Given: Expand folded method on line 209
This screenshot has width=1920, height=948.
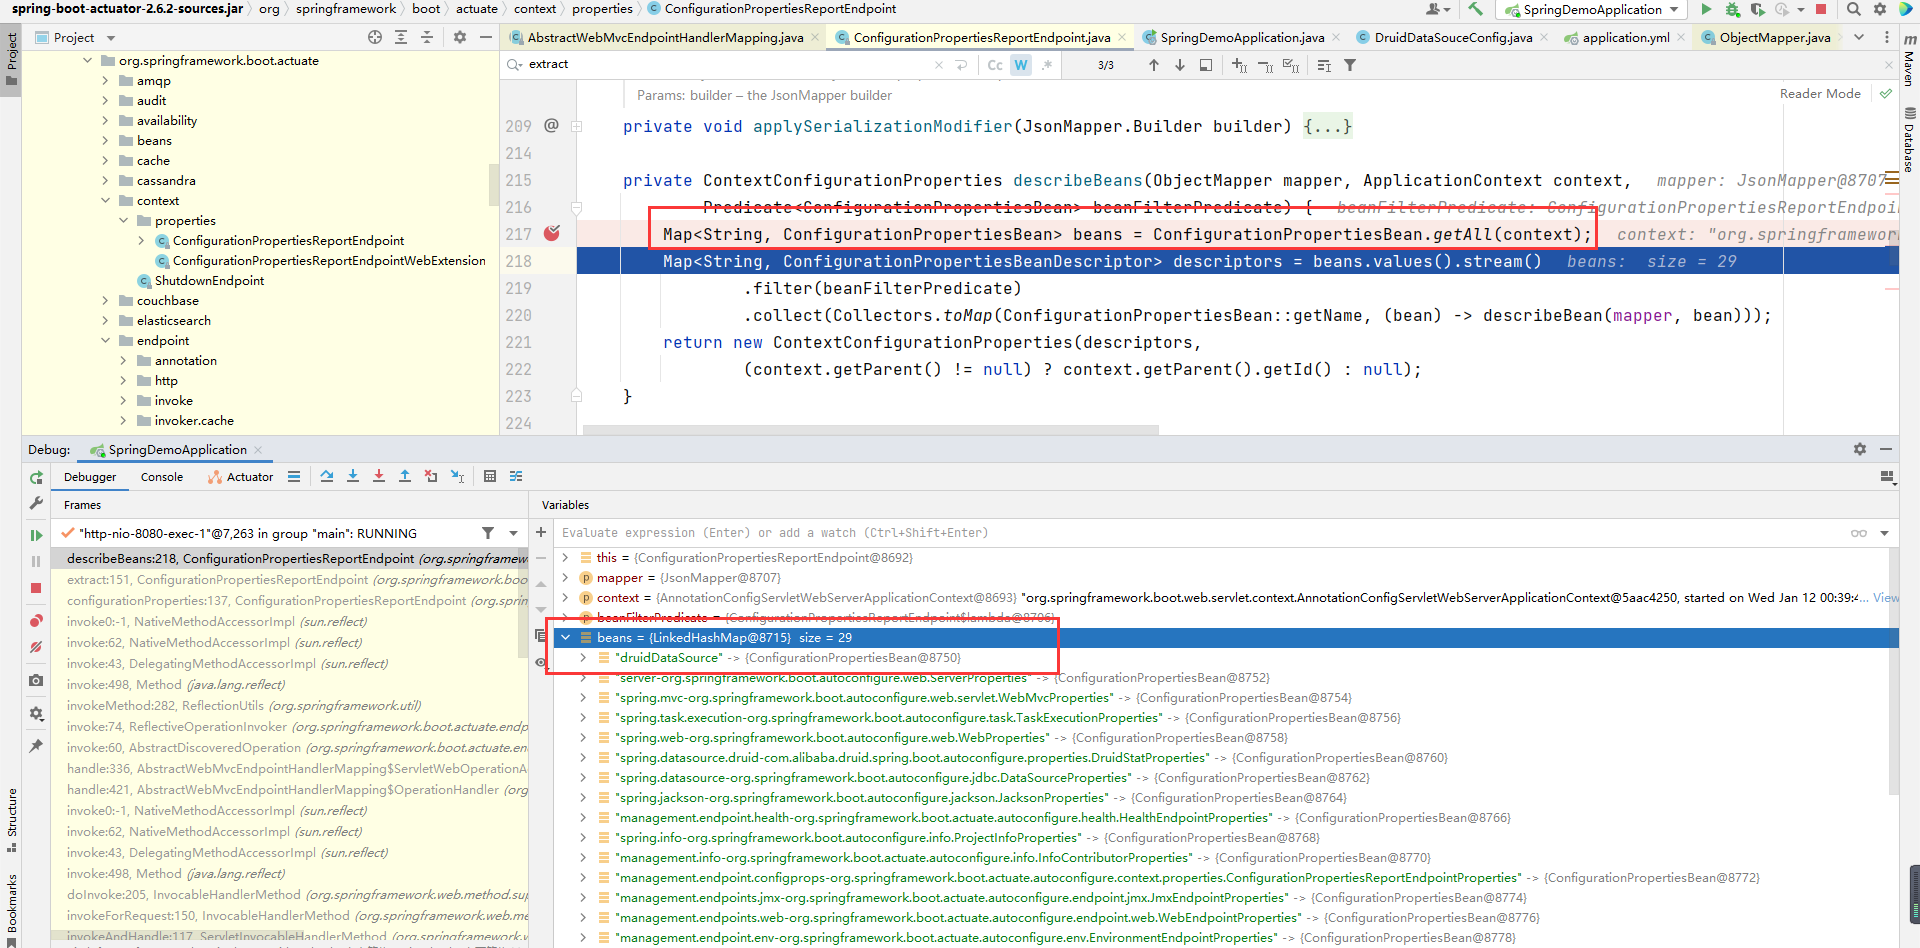Looking at the screenshot, I should point(577,126).
